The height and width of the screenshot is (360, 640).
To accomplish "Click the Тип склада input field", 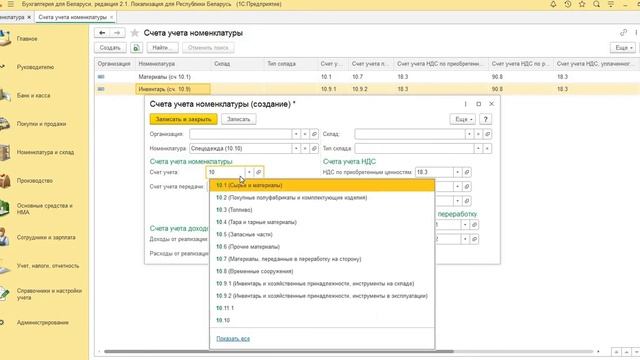I will [x=414, y=149].
